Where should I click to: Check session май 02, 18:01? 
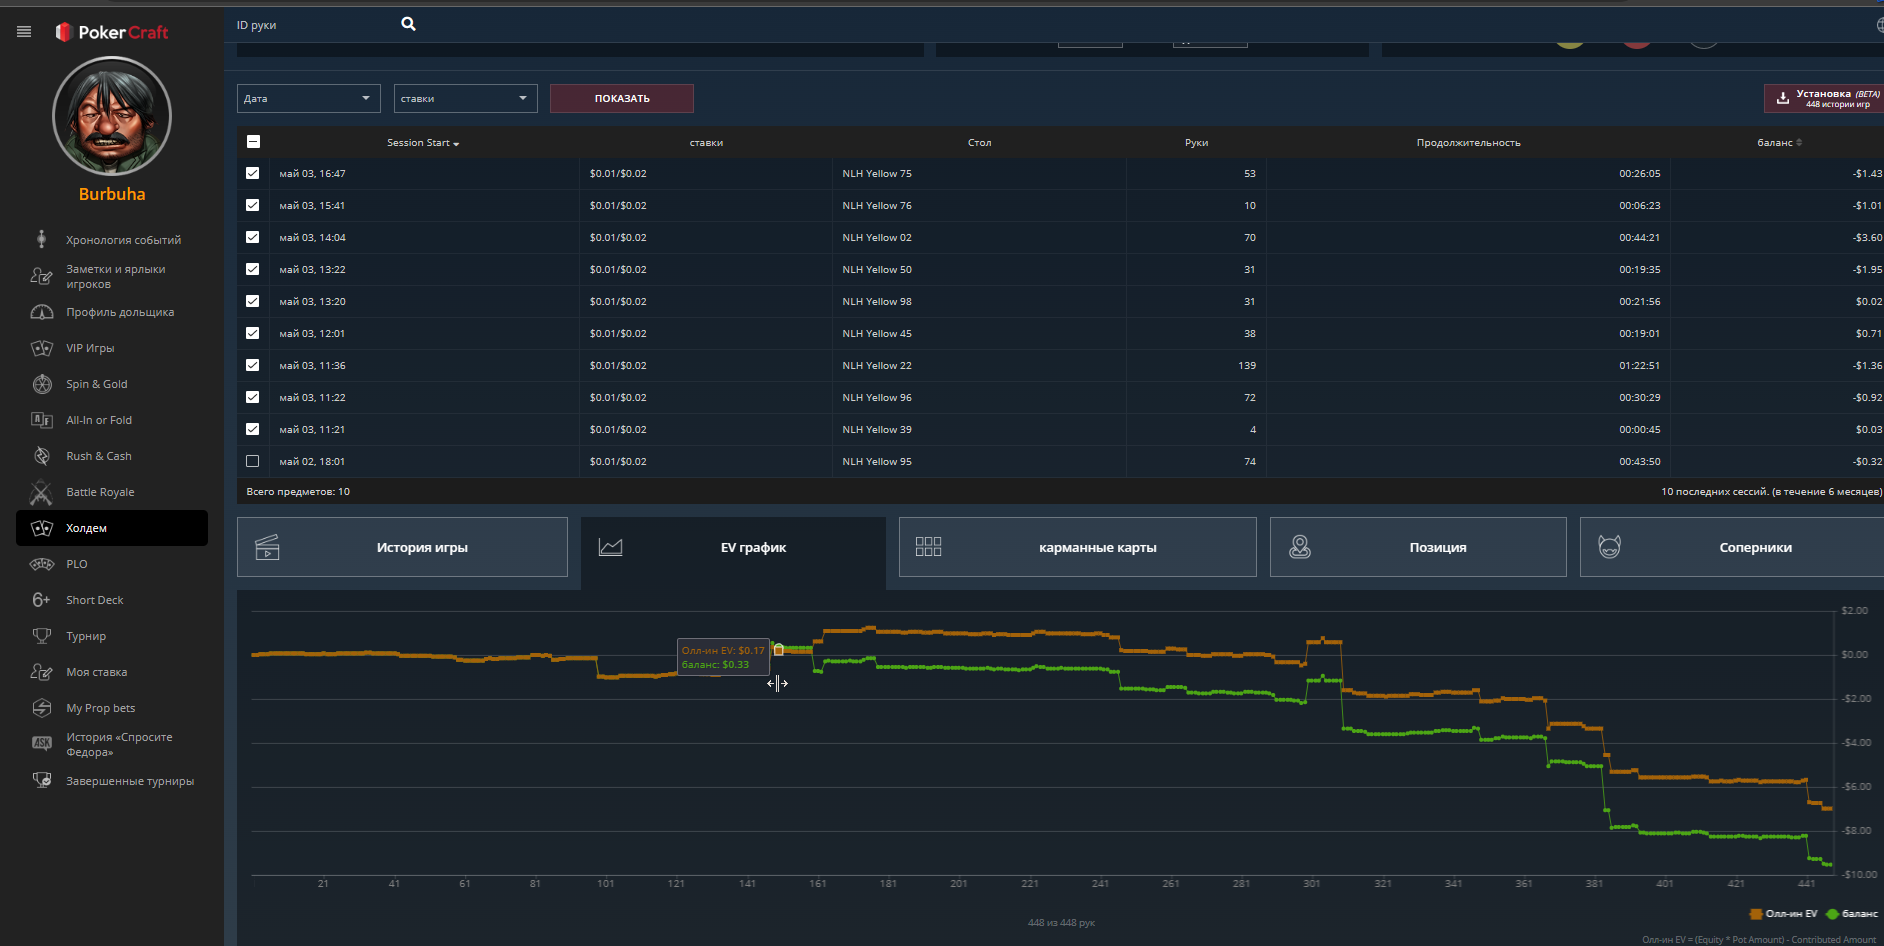[253, 461]
